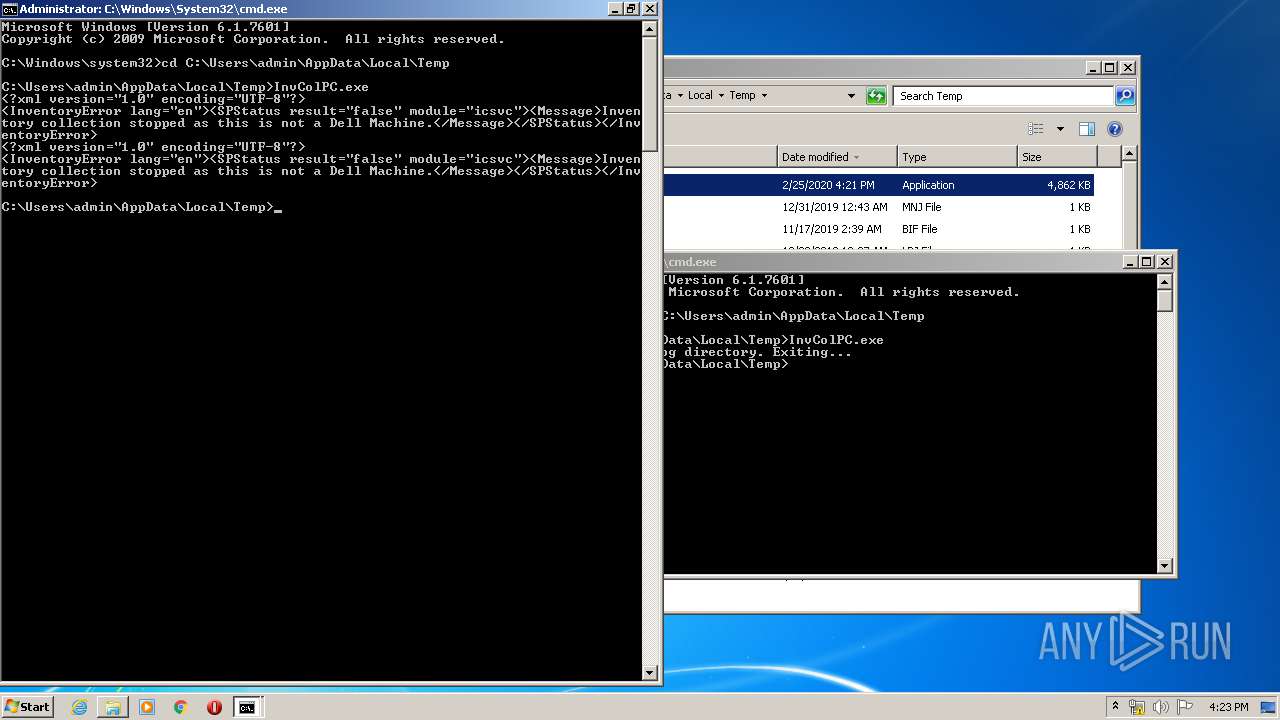Image resolution: width=1280 pixels, height=720 pixels.
Task: Click the scroll-down arrow in second cmd window
Action: pos(1164,565)
